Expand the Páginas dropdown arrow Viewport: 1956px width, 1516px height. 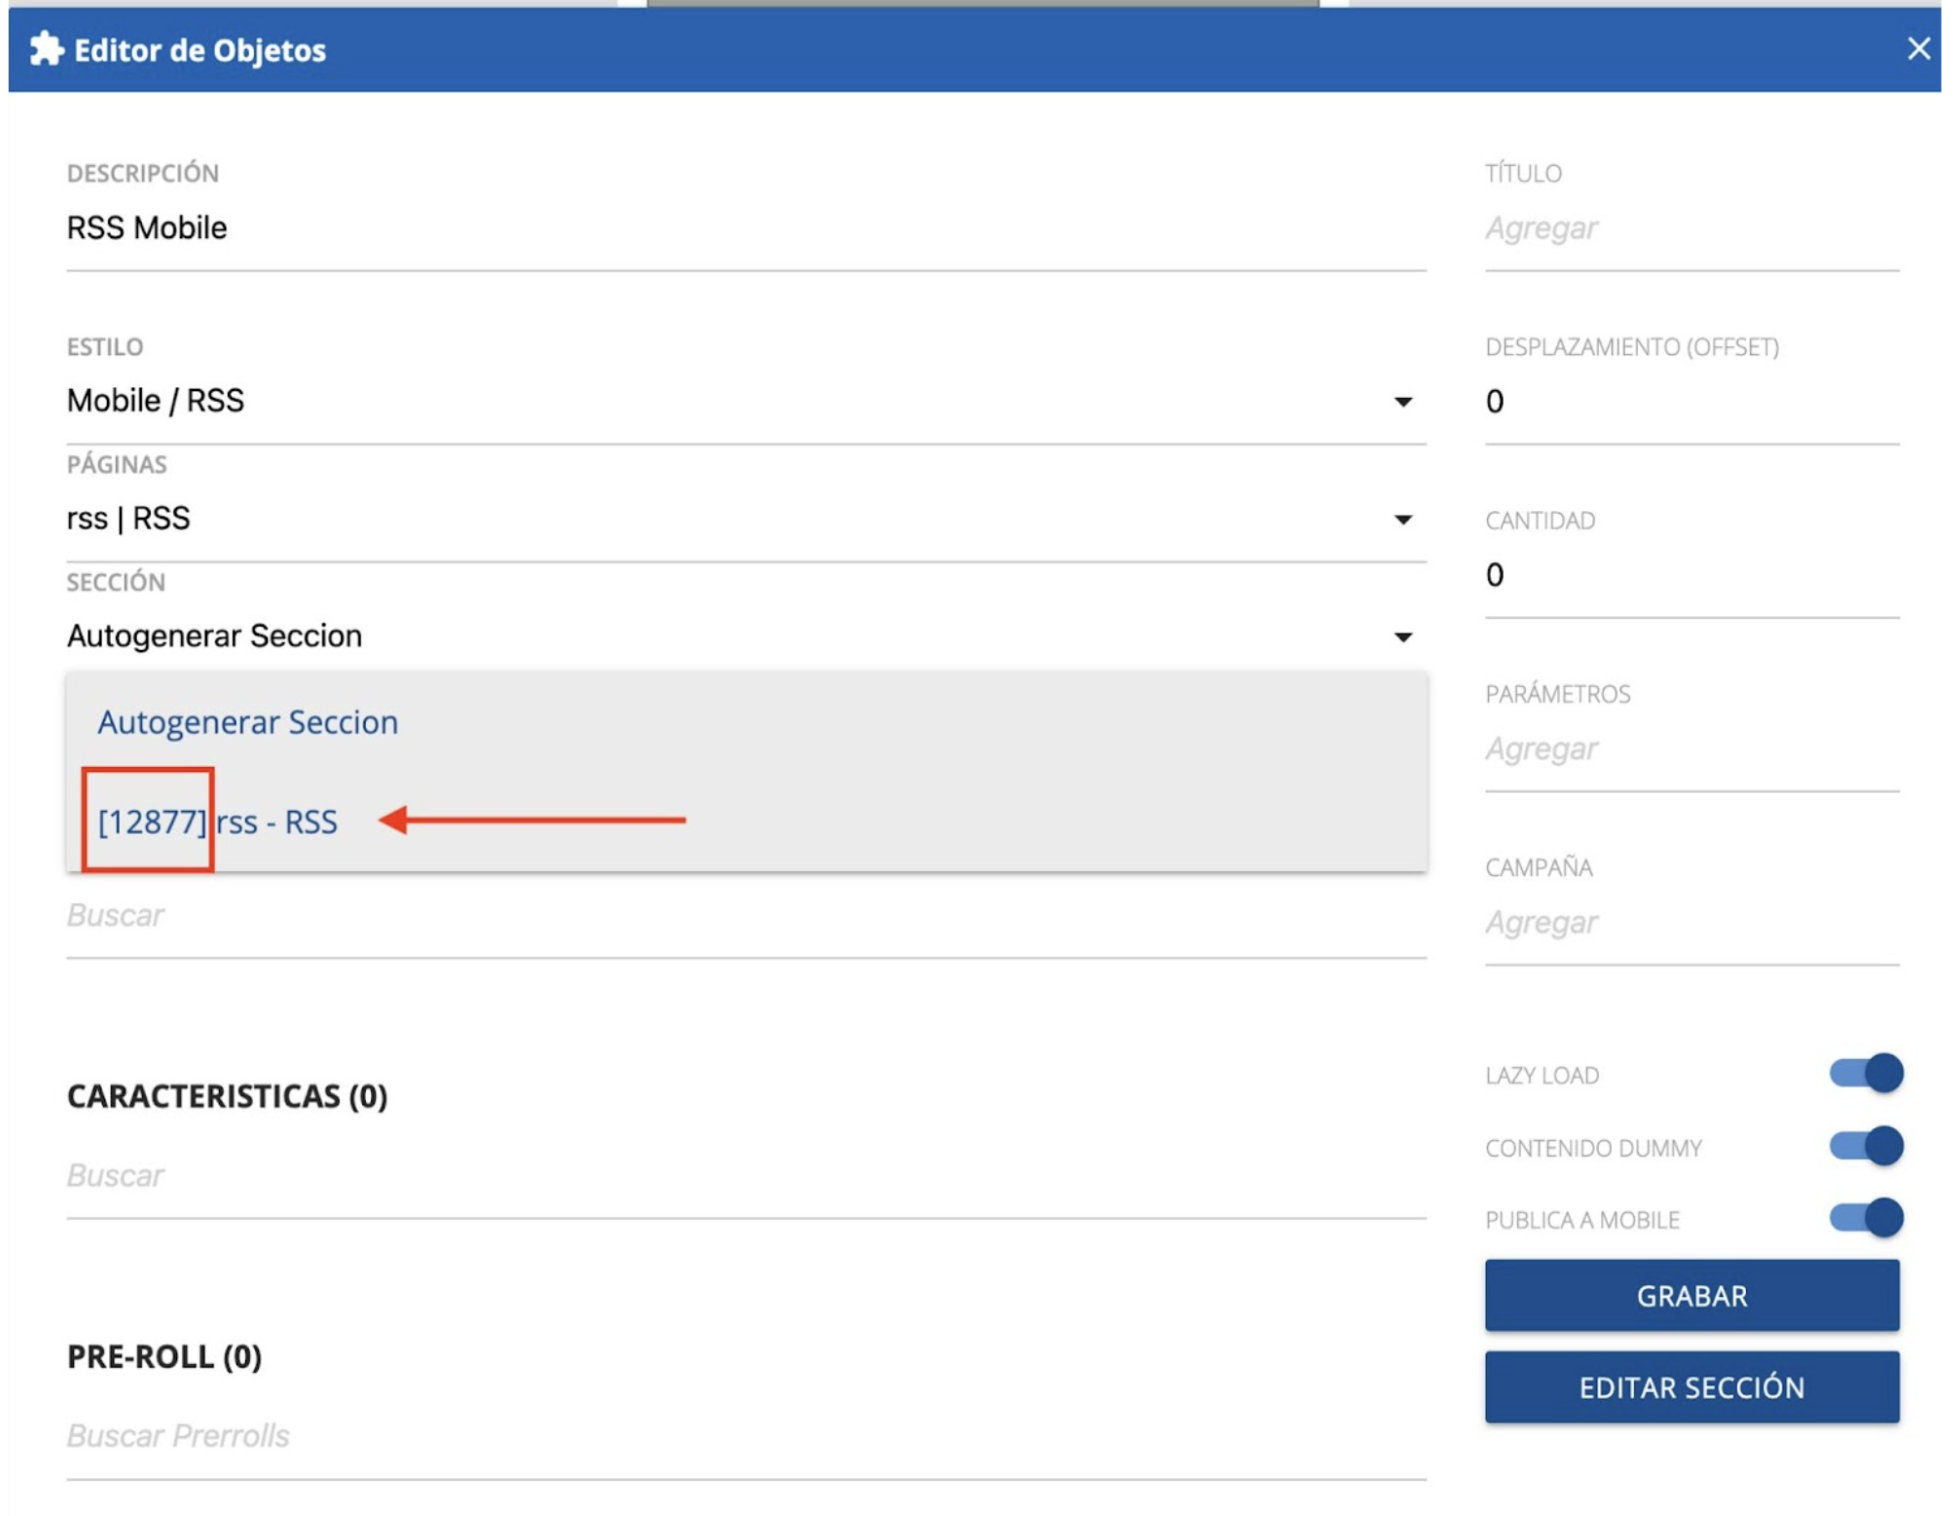click(1403, 520)
